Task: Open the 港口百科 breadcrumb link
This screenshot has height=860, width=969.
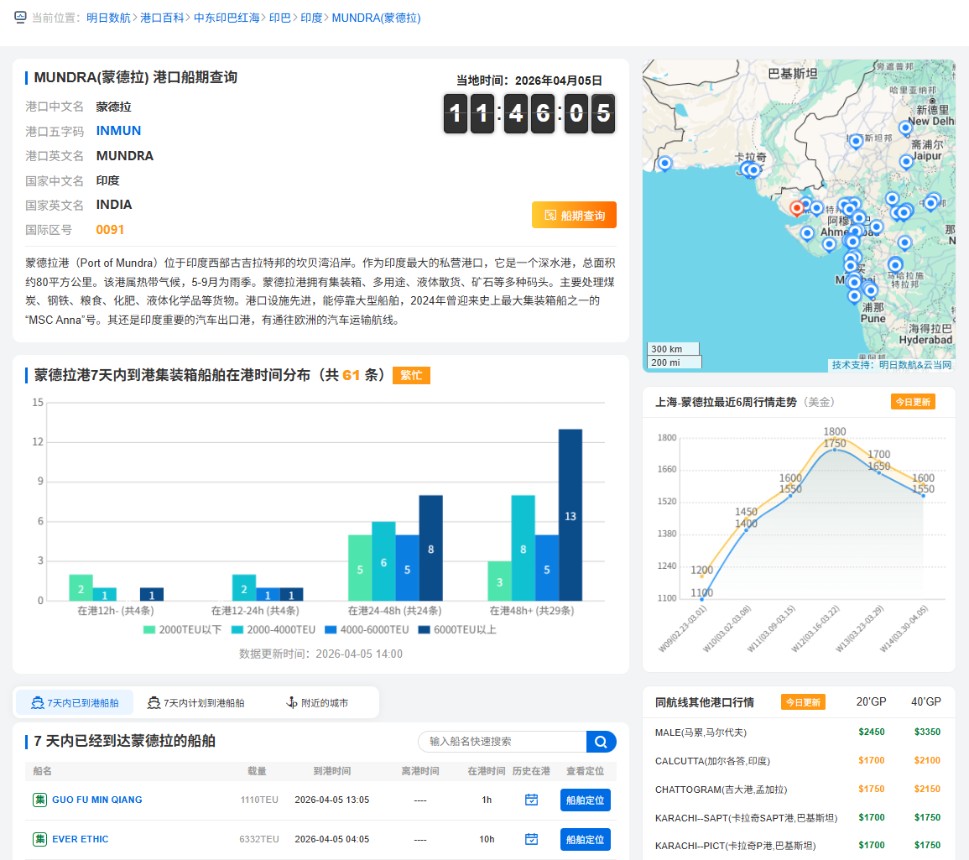Action: coord(162,18)
